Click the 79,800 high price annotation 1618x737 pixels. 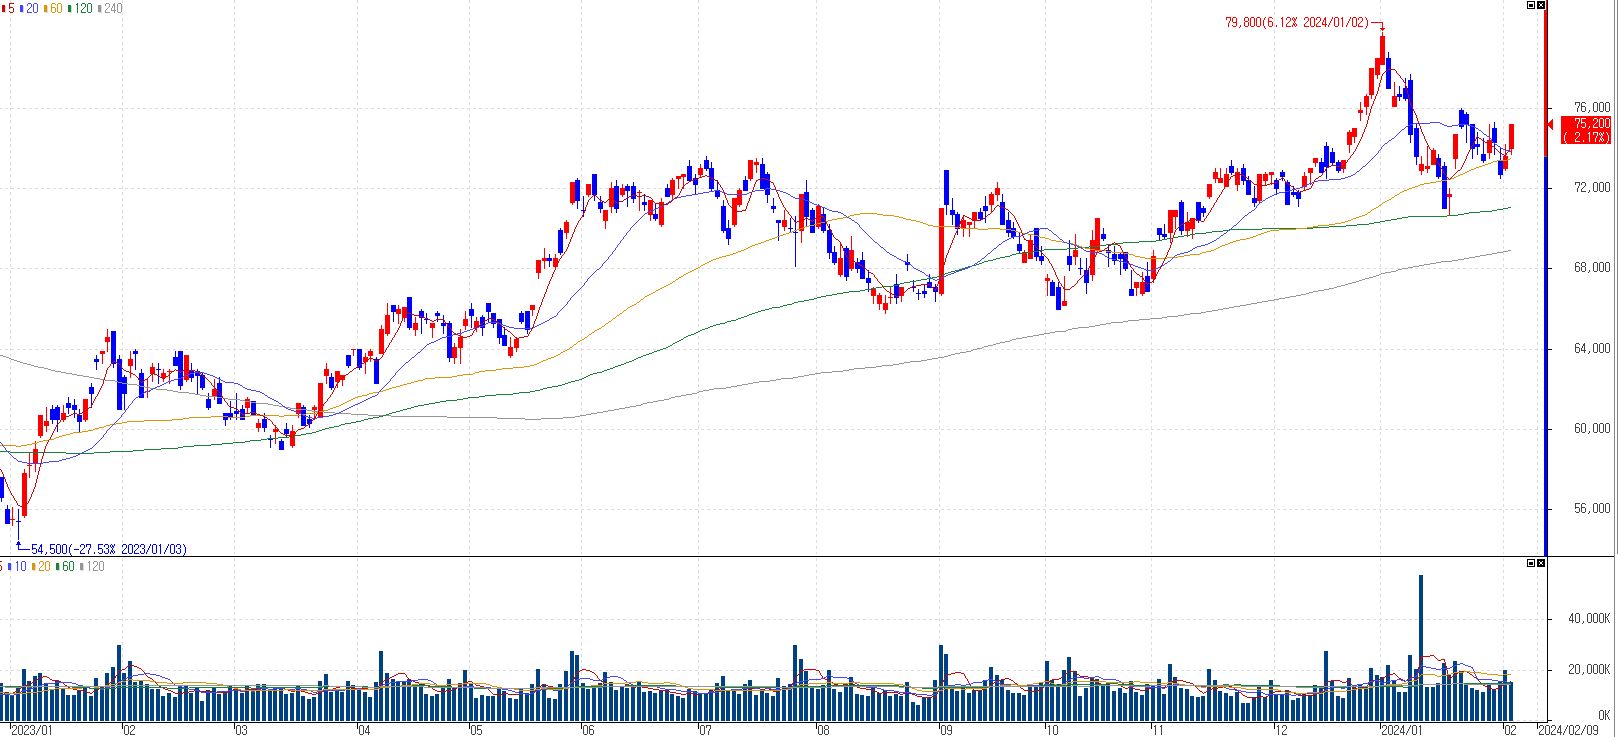1297,22
